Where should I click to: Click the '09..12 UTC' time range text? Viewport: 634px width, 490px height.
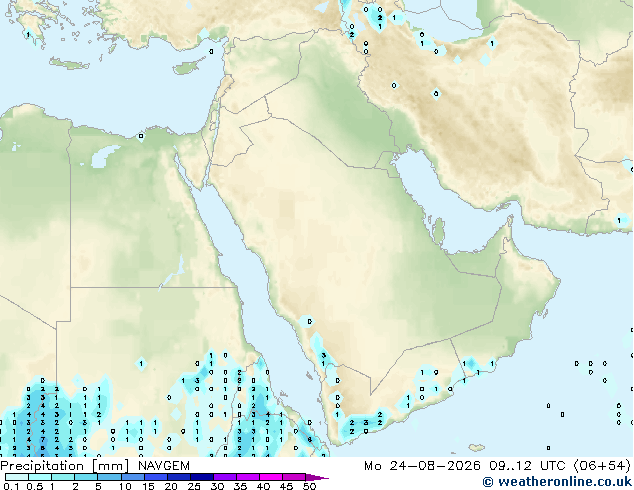click(x=527, y=466)
